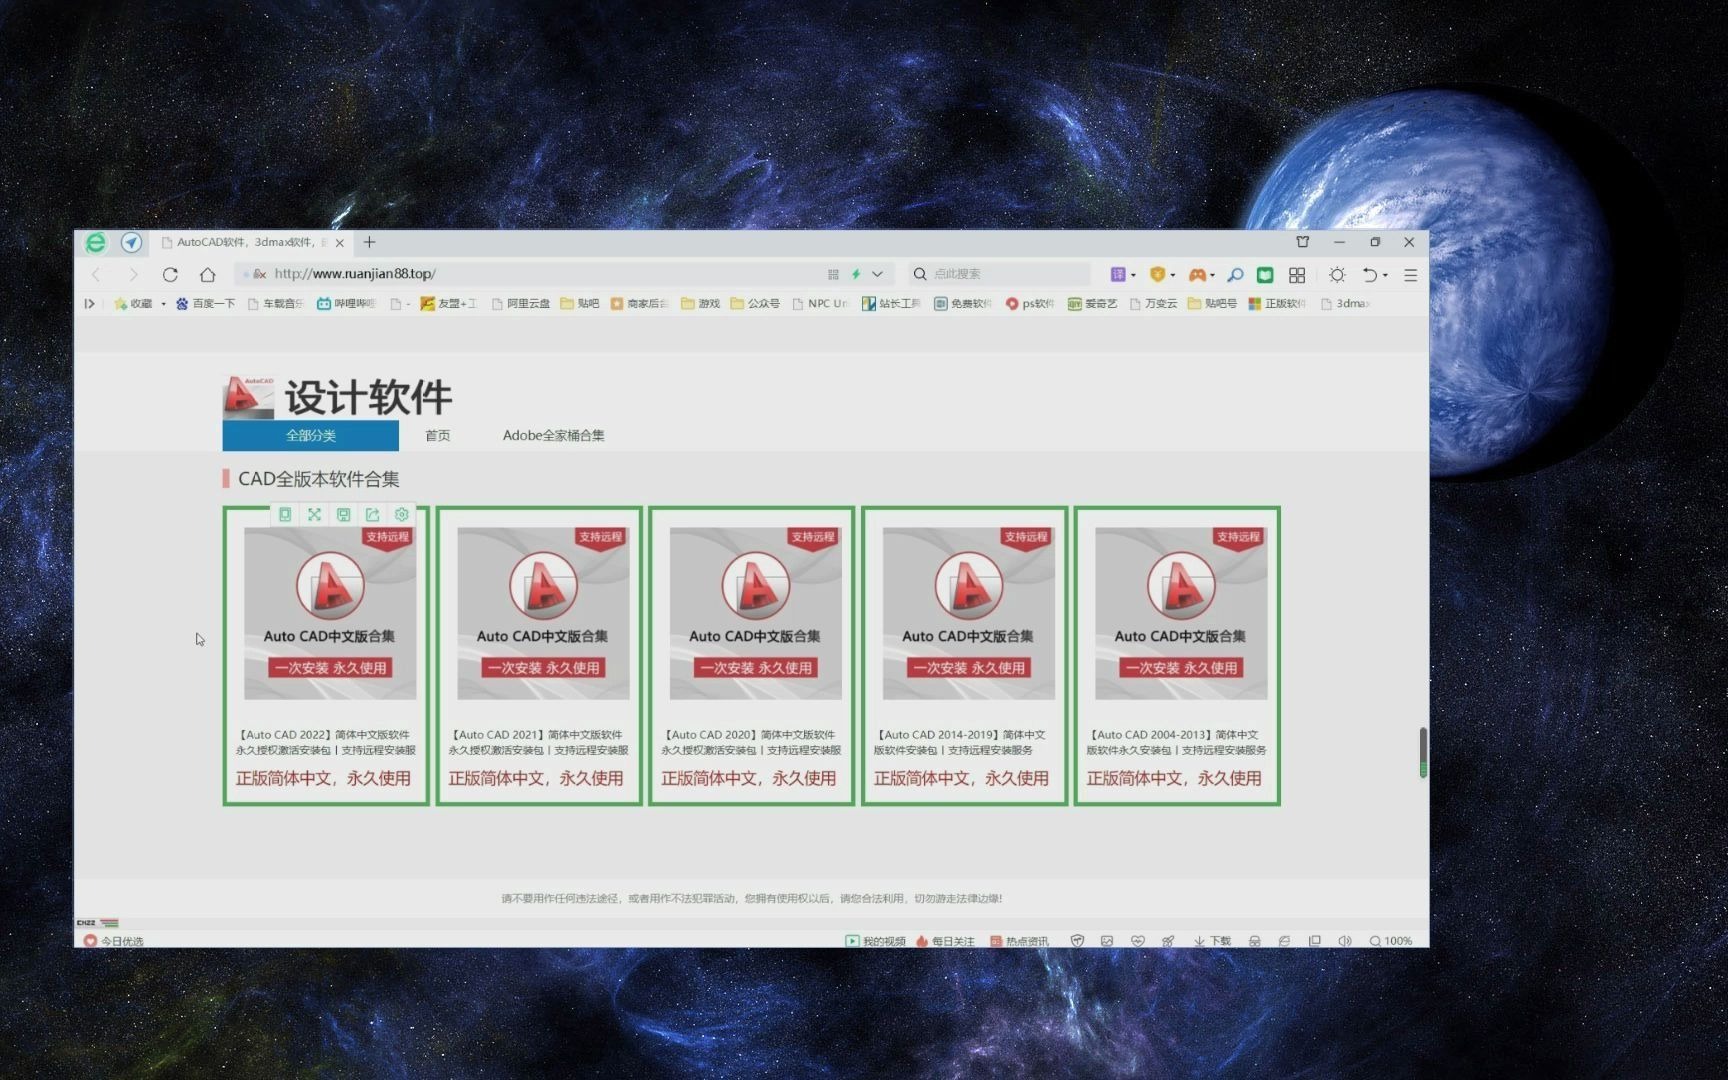Select the 首页 tab

click(437, 436)
